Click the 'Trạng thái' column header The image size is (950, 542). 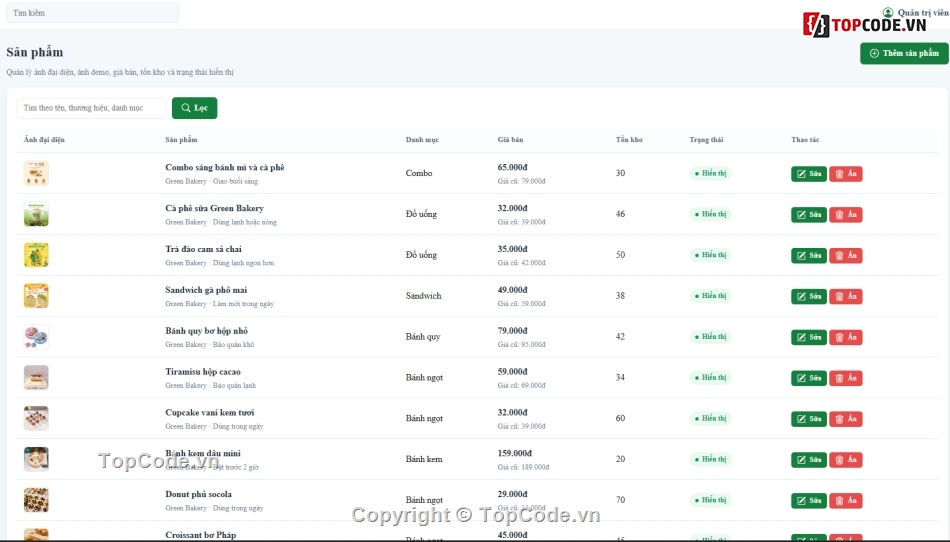click(x=706, y=140)
